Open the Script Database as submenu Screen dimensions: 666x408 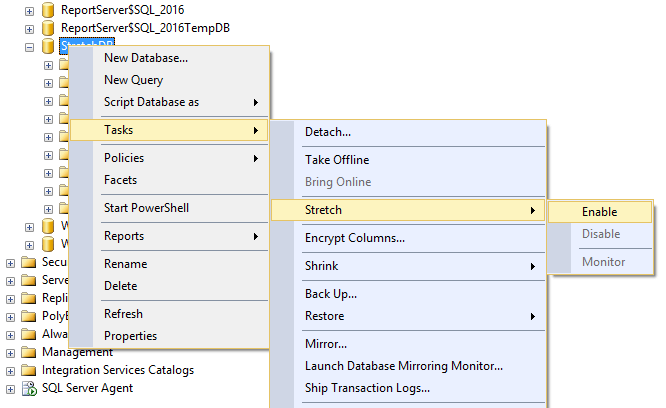[169, 102]
